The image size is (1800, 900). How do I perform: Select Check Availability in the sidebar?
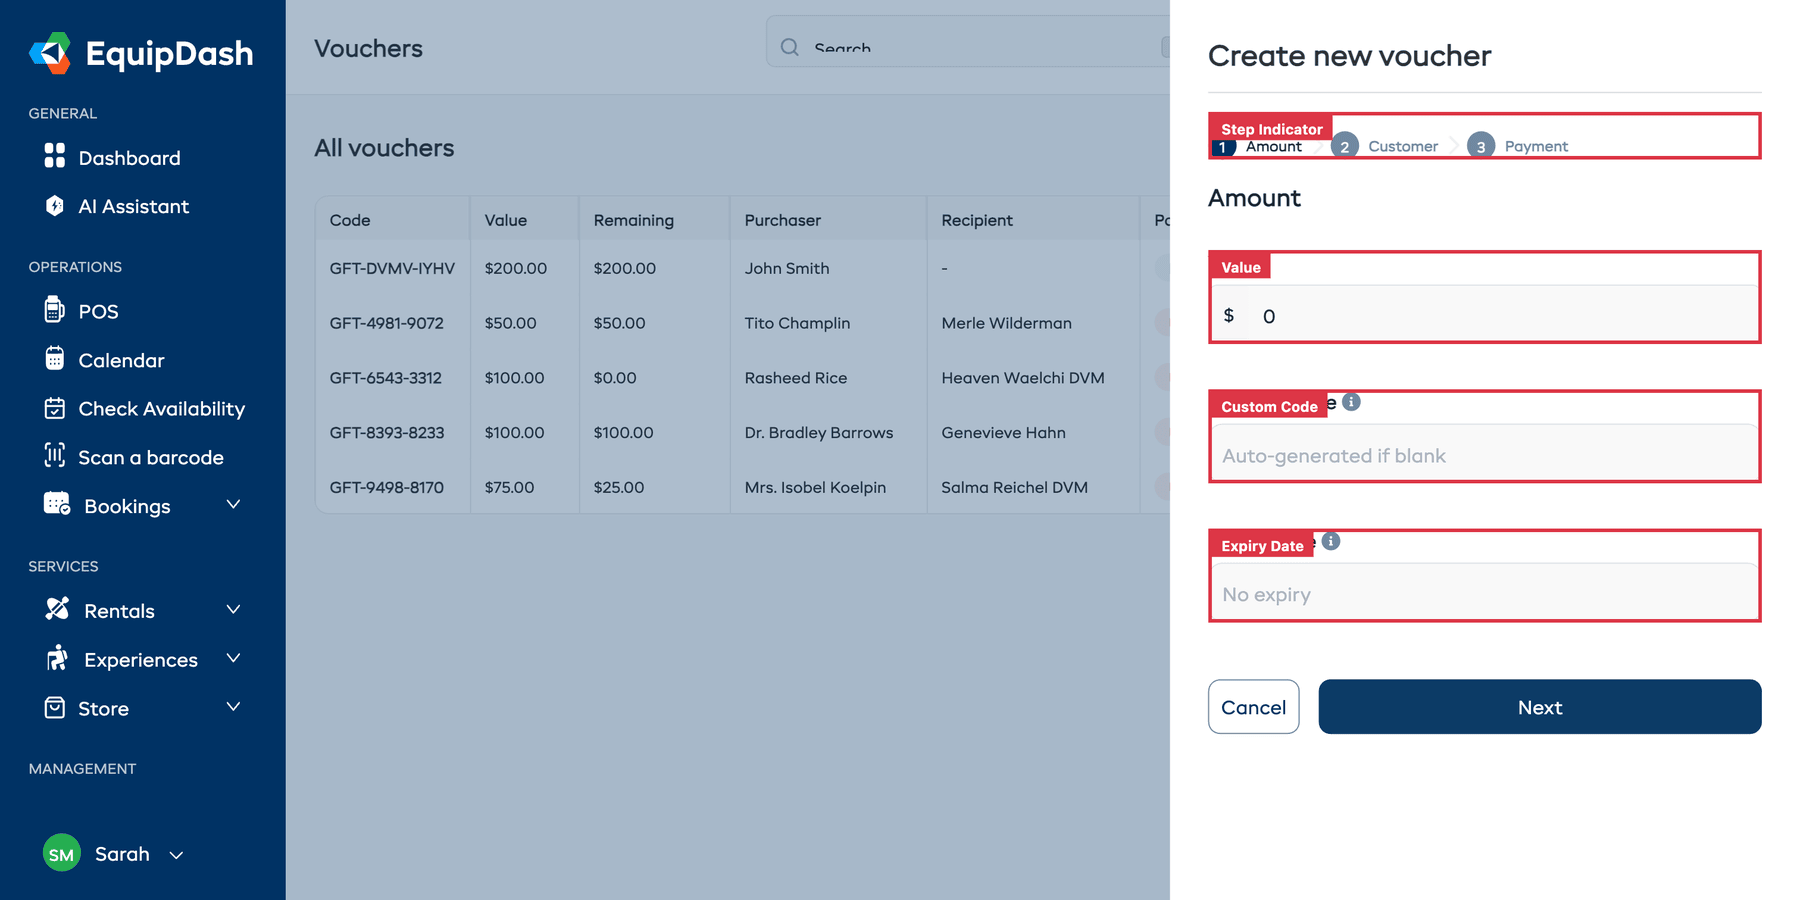tap(161, 408)
